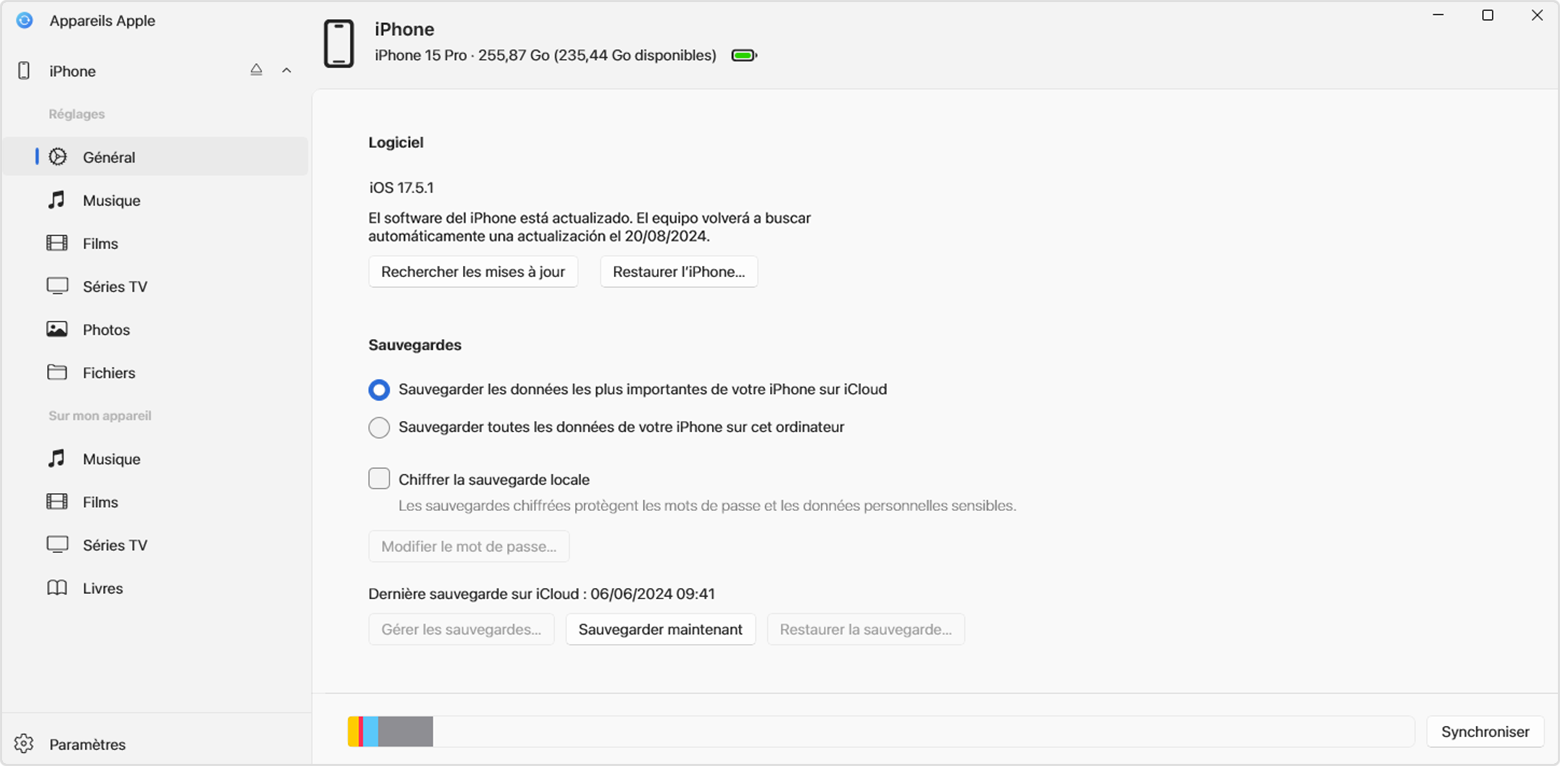This screenshot has width=1560, height=766.
Task: Enable Chiffrer la sauvegarde locale checkbox
Action: coord(379,478)
